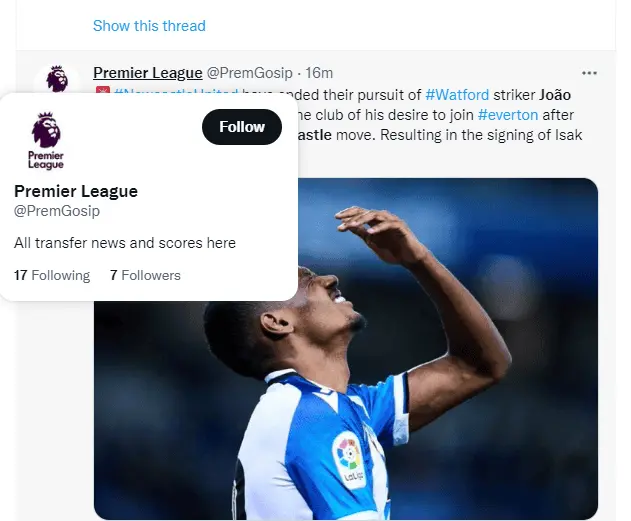
Task: Click the Premier League logo in hover card
Action: point(45,140)
